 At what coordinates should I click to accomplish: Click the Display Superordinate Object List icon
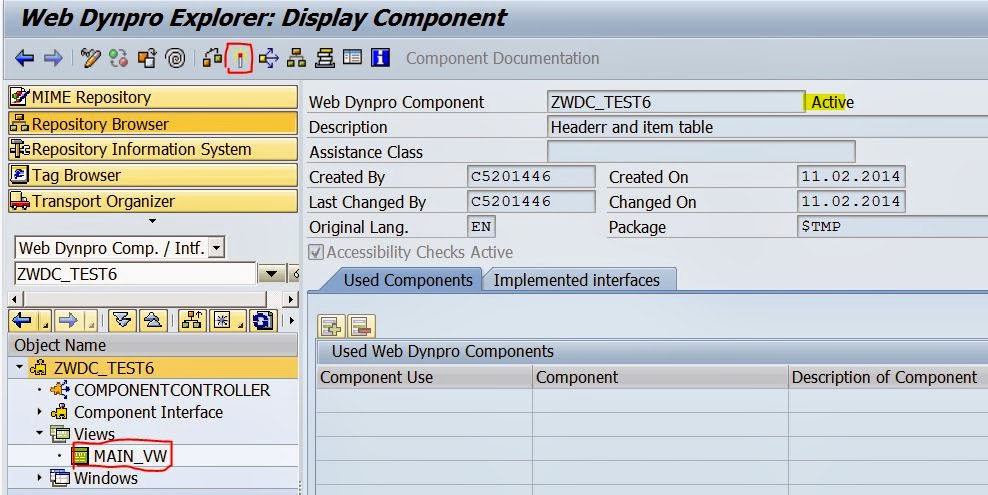tap(192, 321)
